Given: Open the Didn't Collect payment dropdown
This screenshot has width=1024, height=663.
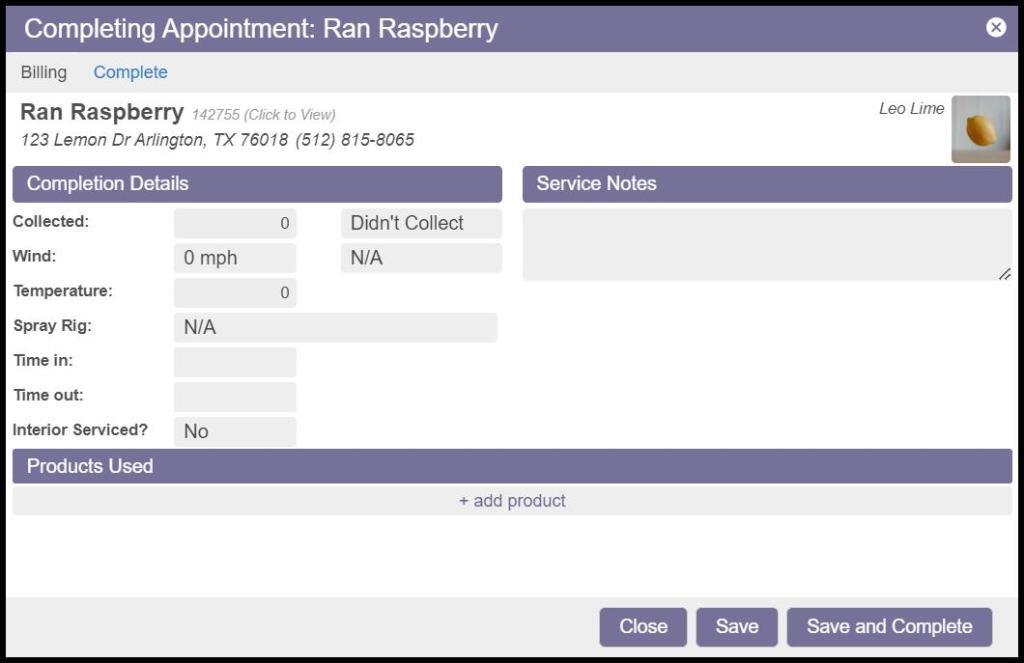Looking at the screenshot, I should (x=421, y=223).
